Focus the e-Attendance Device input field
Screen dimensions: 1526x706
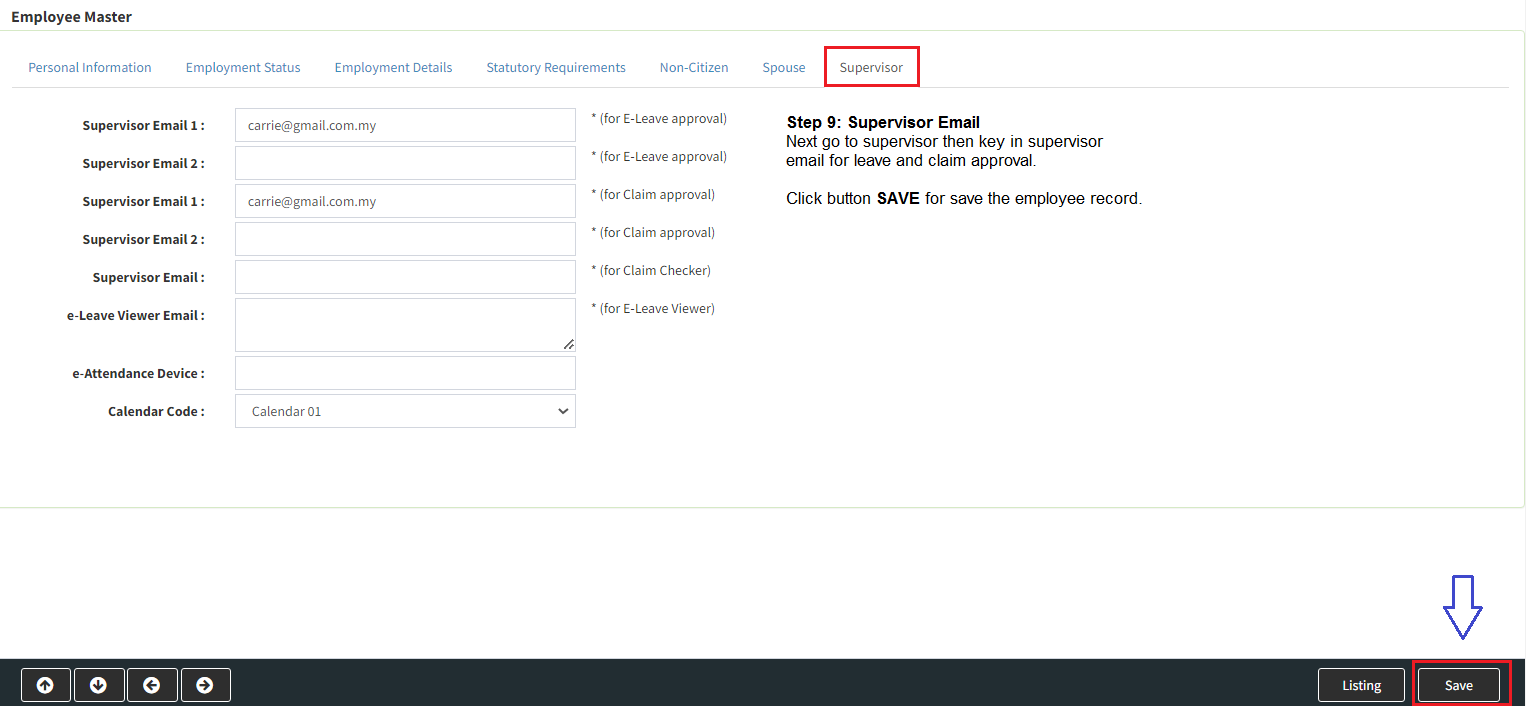tap(405, 373)
